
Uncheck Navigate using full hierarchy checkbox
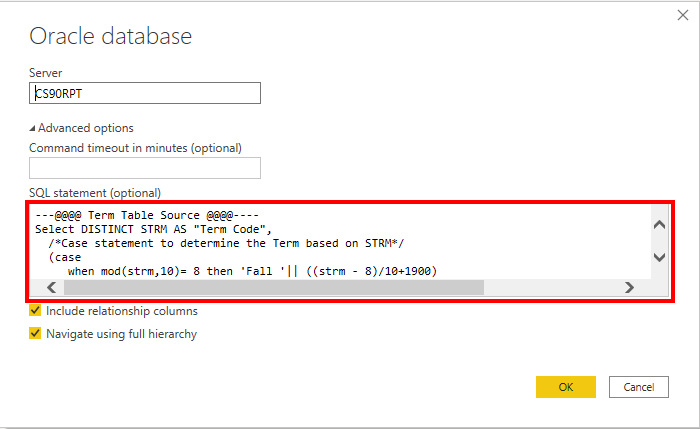coord(35,333)
